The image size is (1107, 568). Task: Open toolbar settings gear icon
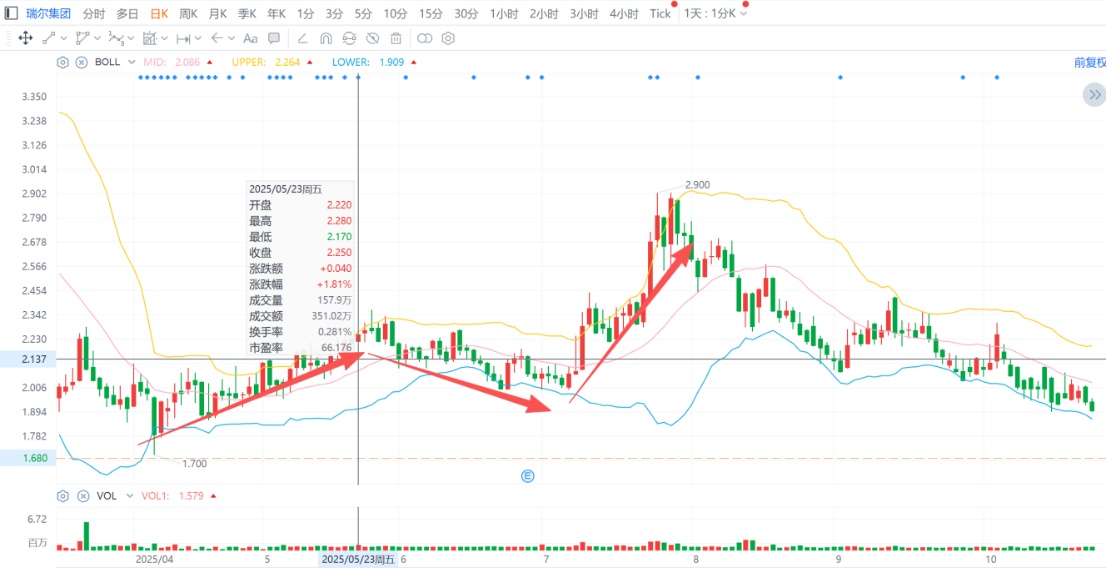(449, 38)
